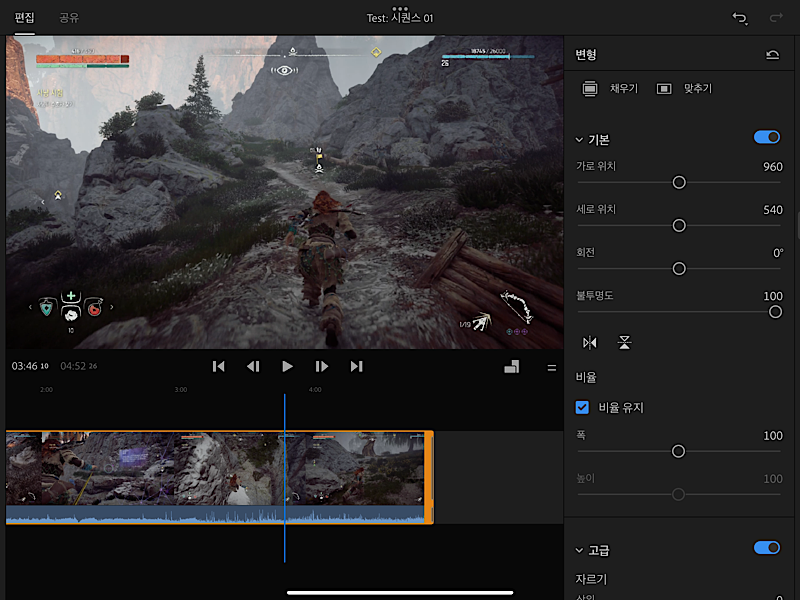Click the total duration 04:52
The width and height of the screenshot is (800, 600).
79,366
